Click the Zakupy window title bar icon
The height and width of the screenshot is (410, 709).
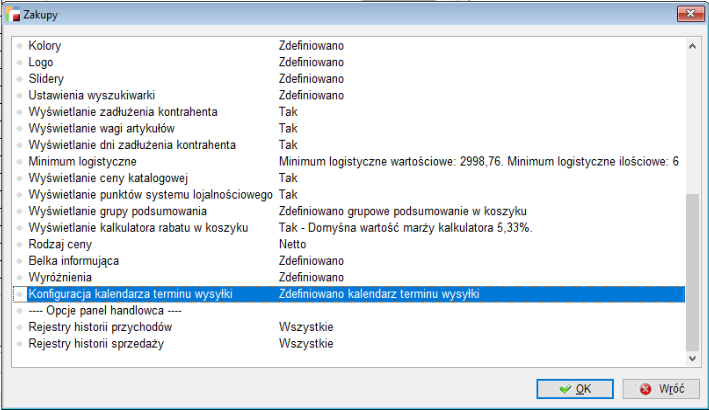coord(13,14)
